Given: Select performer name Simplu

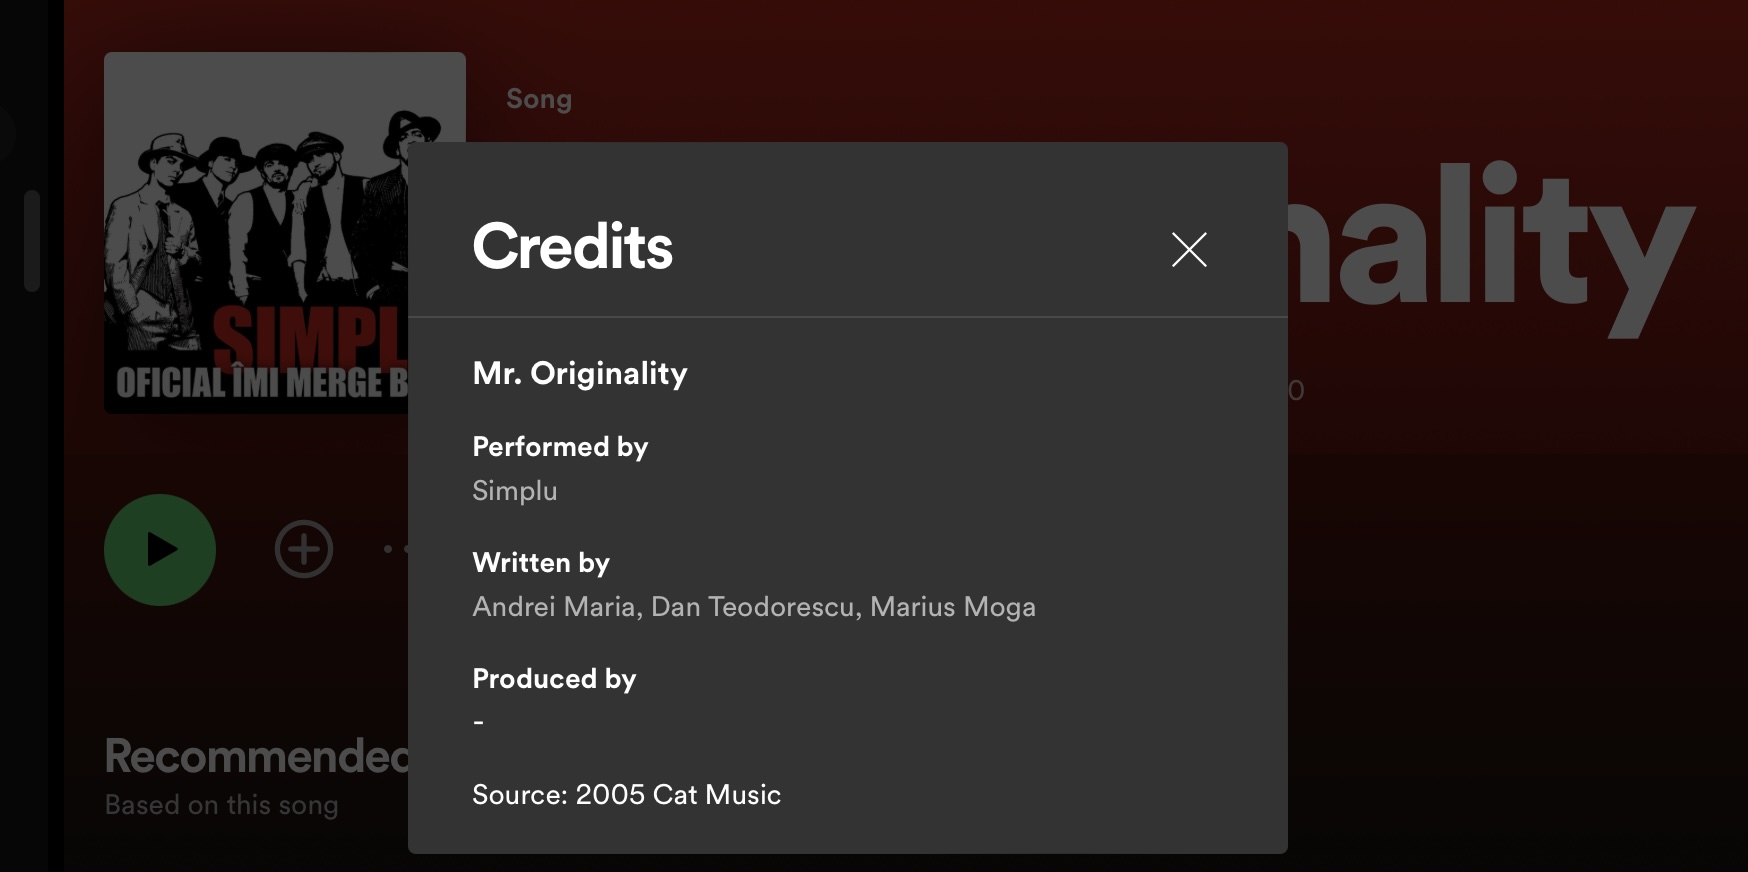Looking at the screenshot, I should coord(514,491).
